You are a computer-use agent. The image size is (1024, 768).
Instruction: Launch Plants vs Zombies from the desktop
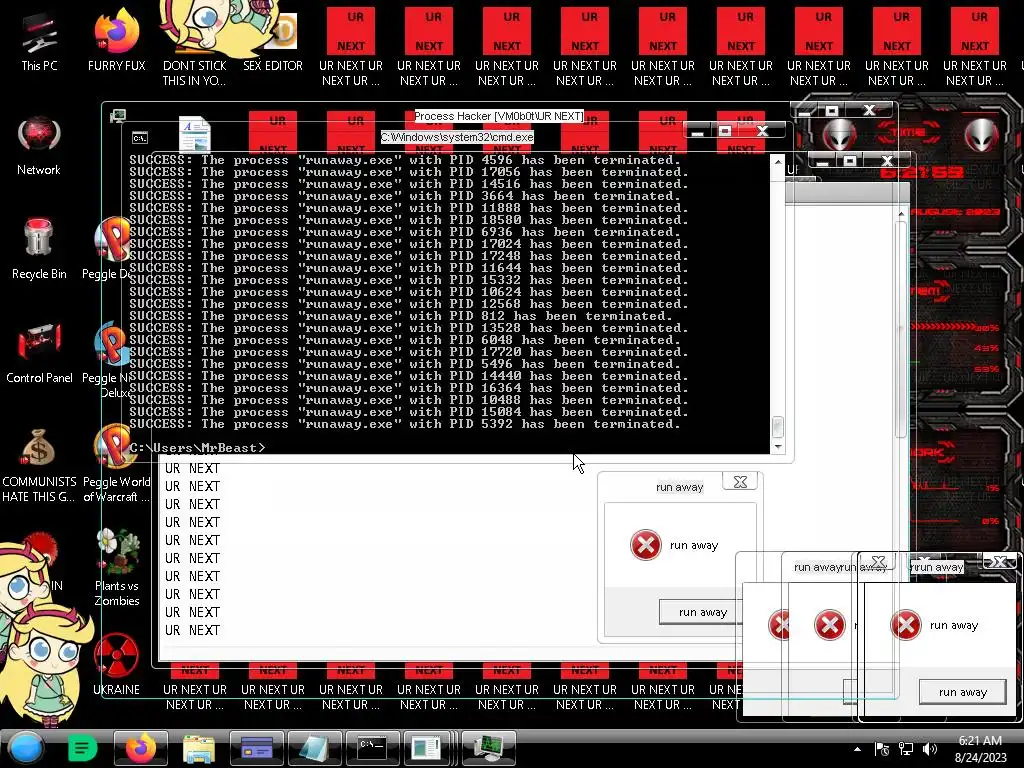coord(117,568)
